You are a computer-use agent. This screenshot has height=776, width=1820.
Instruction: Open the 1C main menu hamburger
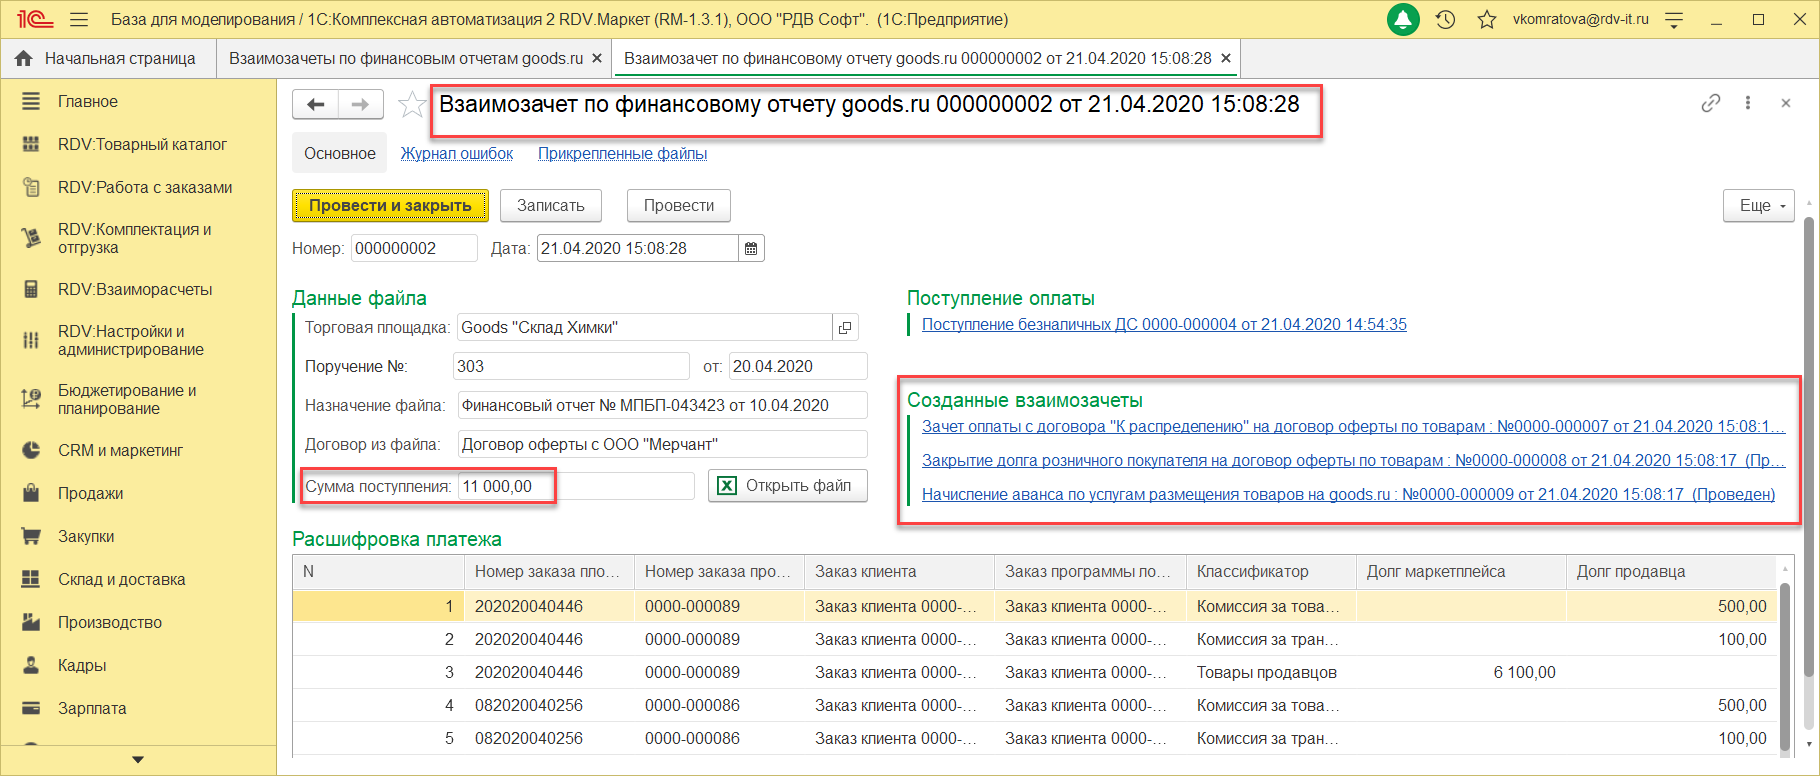(79, 19)
